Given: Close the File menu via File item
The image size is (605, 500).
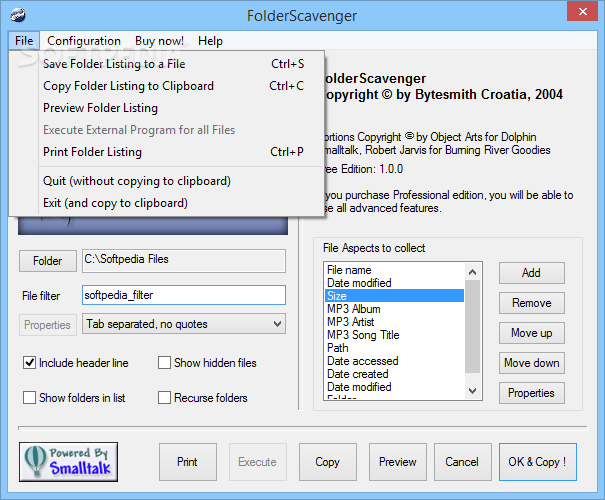Looking at the screenshot, I should coord(24,41).
